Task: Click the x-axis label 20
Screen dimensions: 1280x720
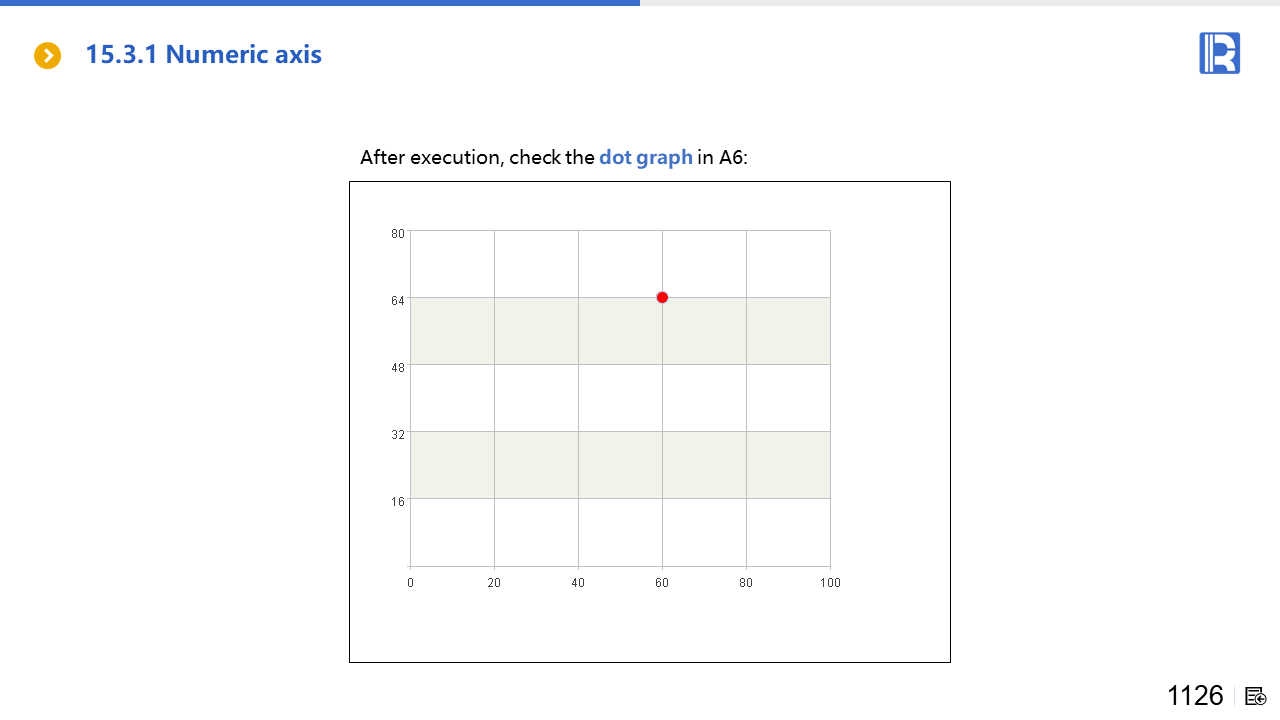Action: point(494,583)
